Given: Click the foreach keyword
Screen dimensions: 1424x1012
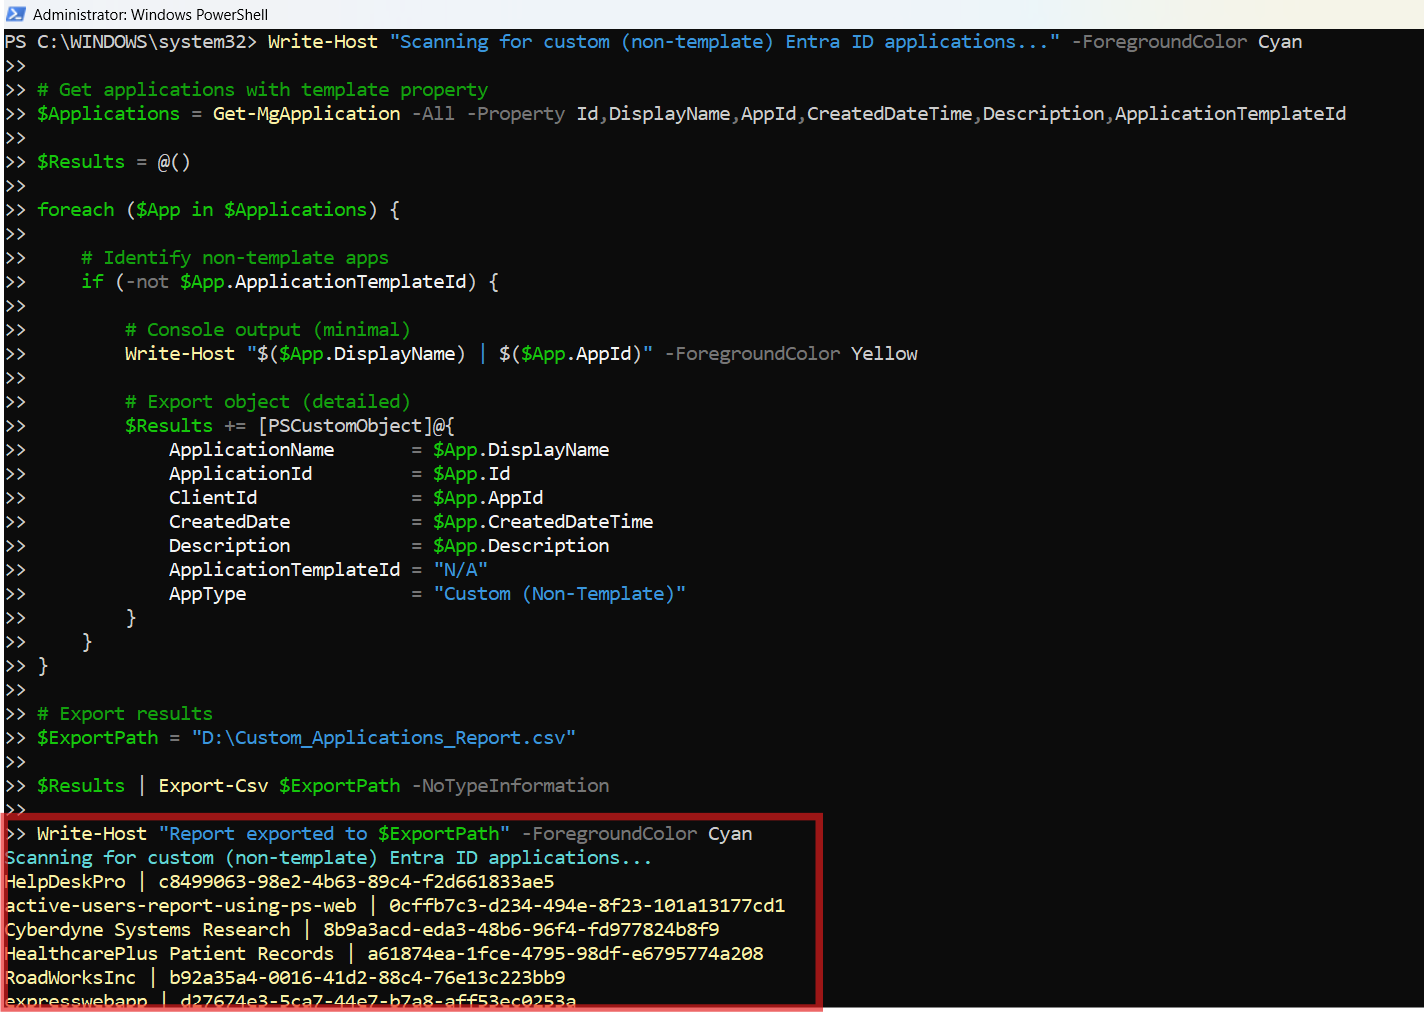Looking at the screenshot, I should [x=76, y=210].
